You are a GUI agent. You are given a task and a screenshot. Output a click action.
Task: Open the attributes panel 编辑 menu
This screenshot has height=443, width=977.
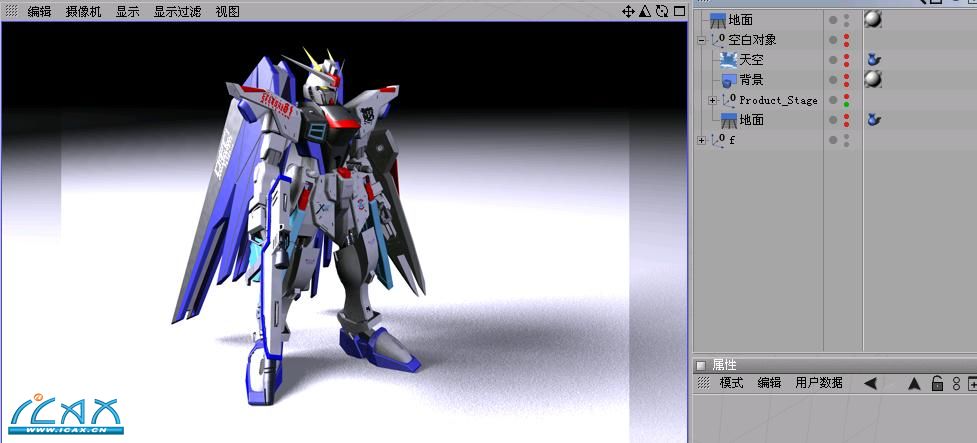(770, 383)
